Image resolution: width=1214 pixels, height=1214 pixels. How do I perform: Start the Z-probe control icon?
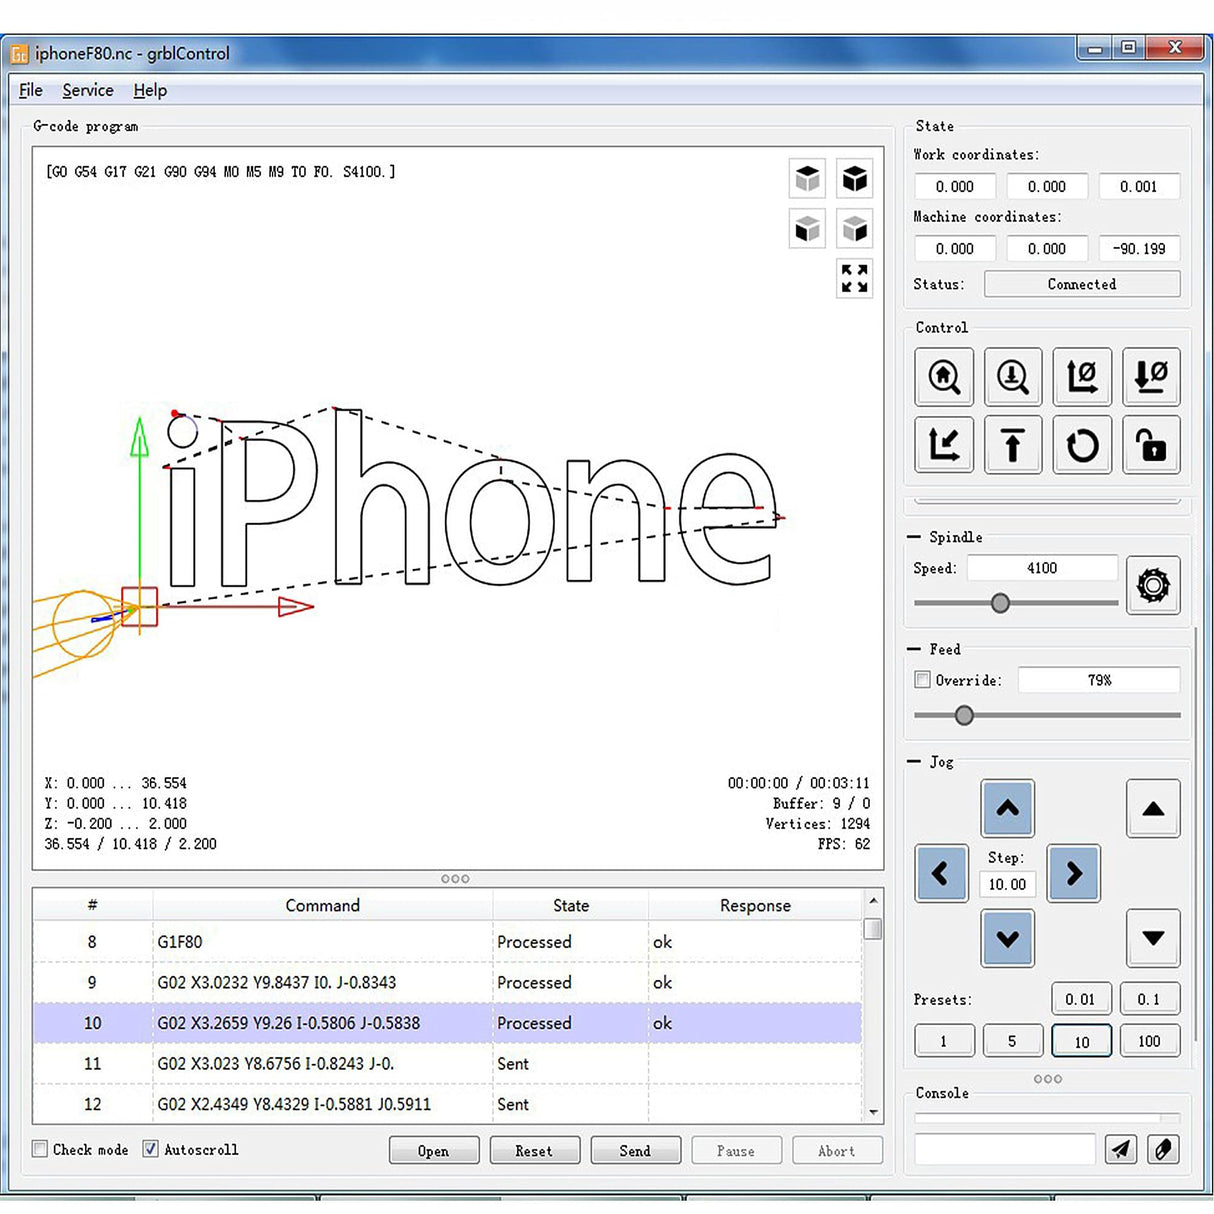(1012, 377)
